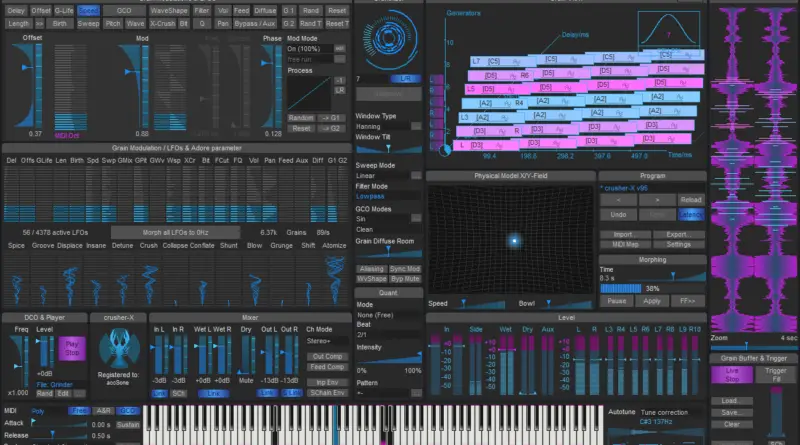Switch to the Filter parameter tab
This screenshot has height=445, width=800.
coord(202,11)
